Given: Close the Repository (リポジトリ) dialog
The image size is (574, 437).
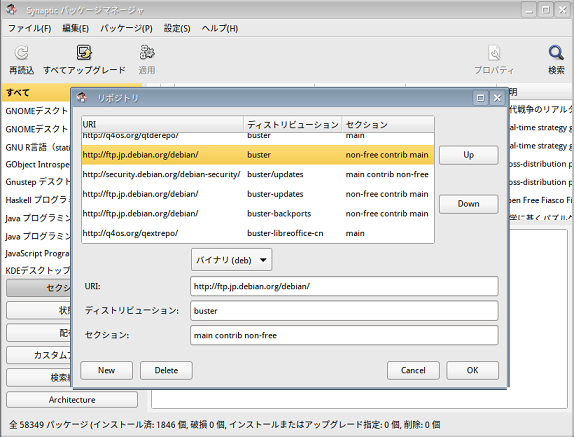Looking at the screenshot, I should 497,98.
